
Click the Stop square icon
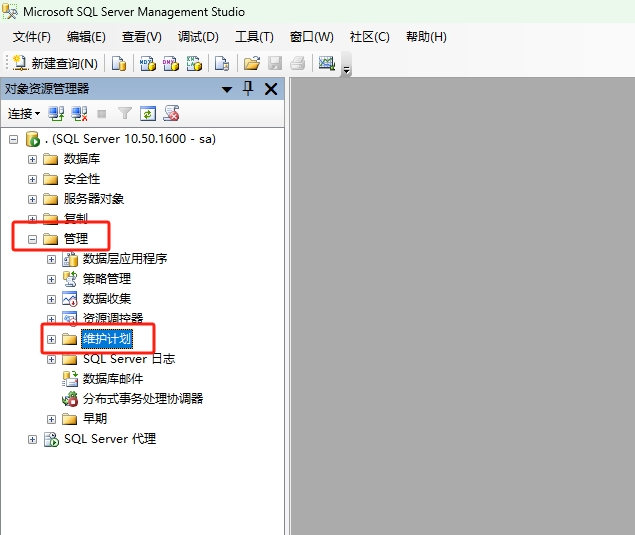coord(102,114)
